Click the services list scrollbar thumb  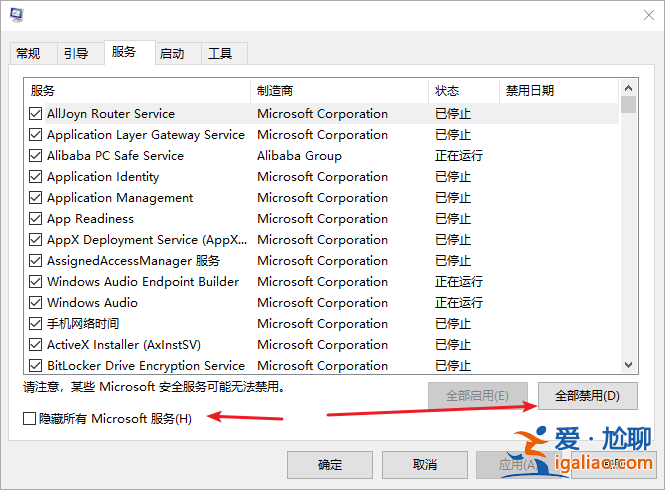coord(629,104)
